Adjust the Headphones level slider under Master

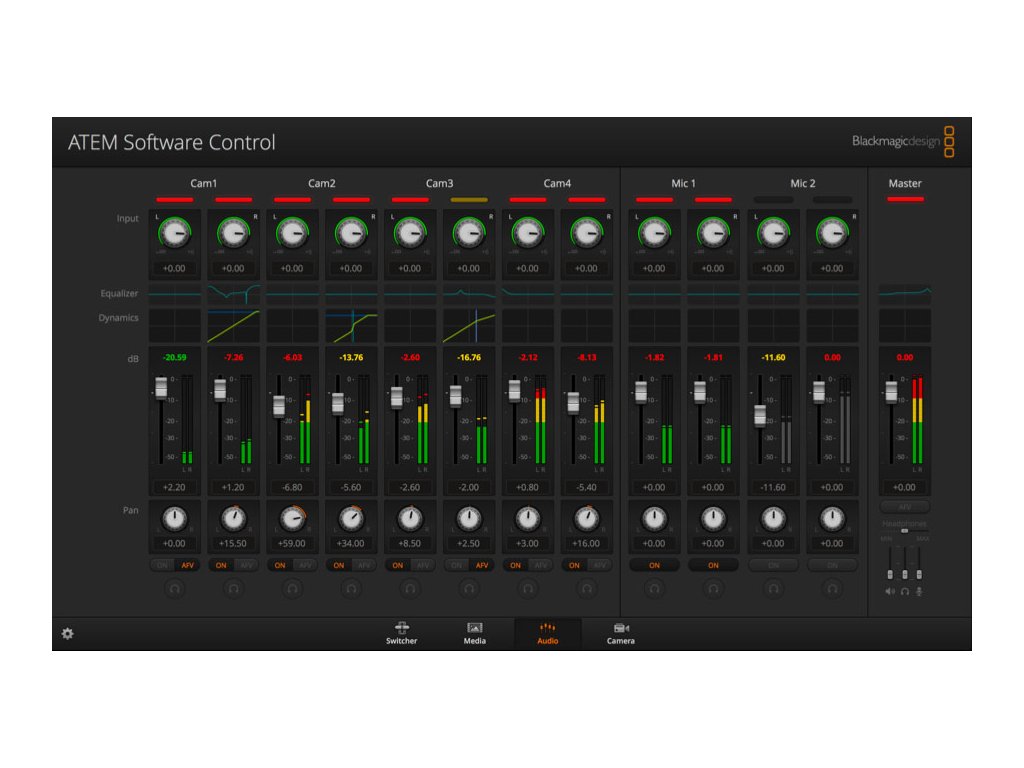point(904,531)
